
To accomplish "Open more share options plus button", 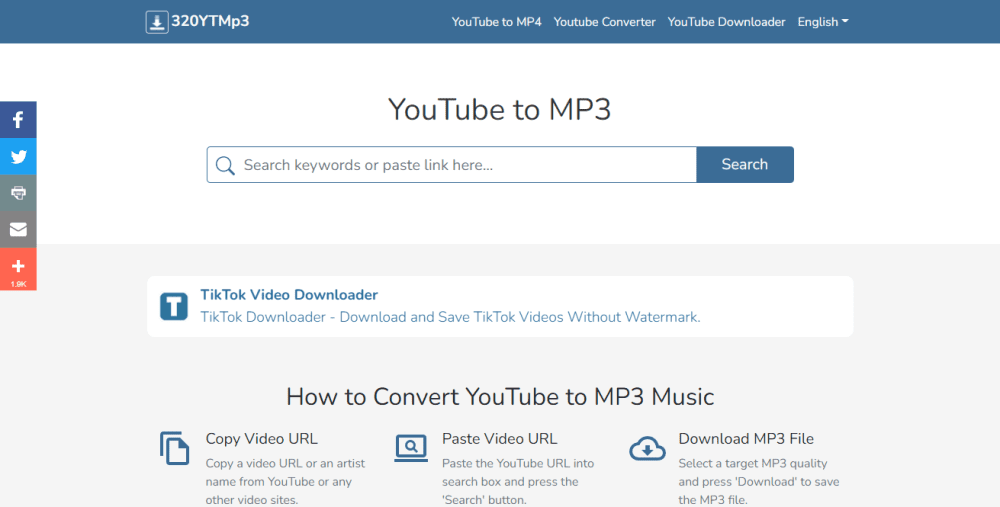I will coord(18,270).
